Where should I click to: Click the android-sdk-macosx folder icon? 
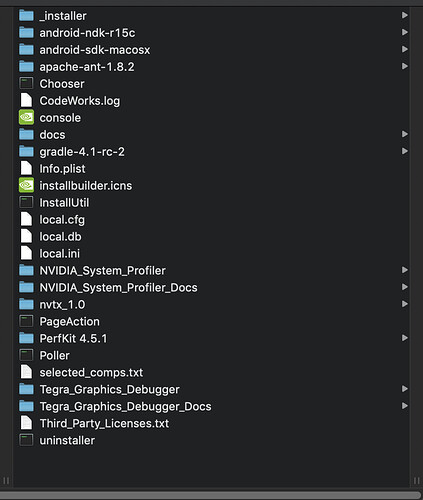[26, 50]
